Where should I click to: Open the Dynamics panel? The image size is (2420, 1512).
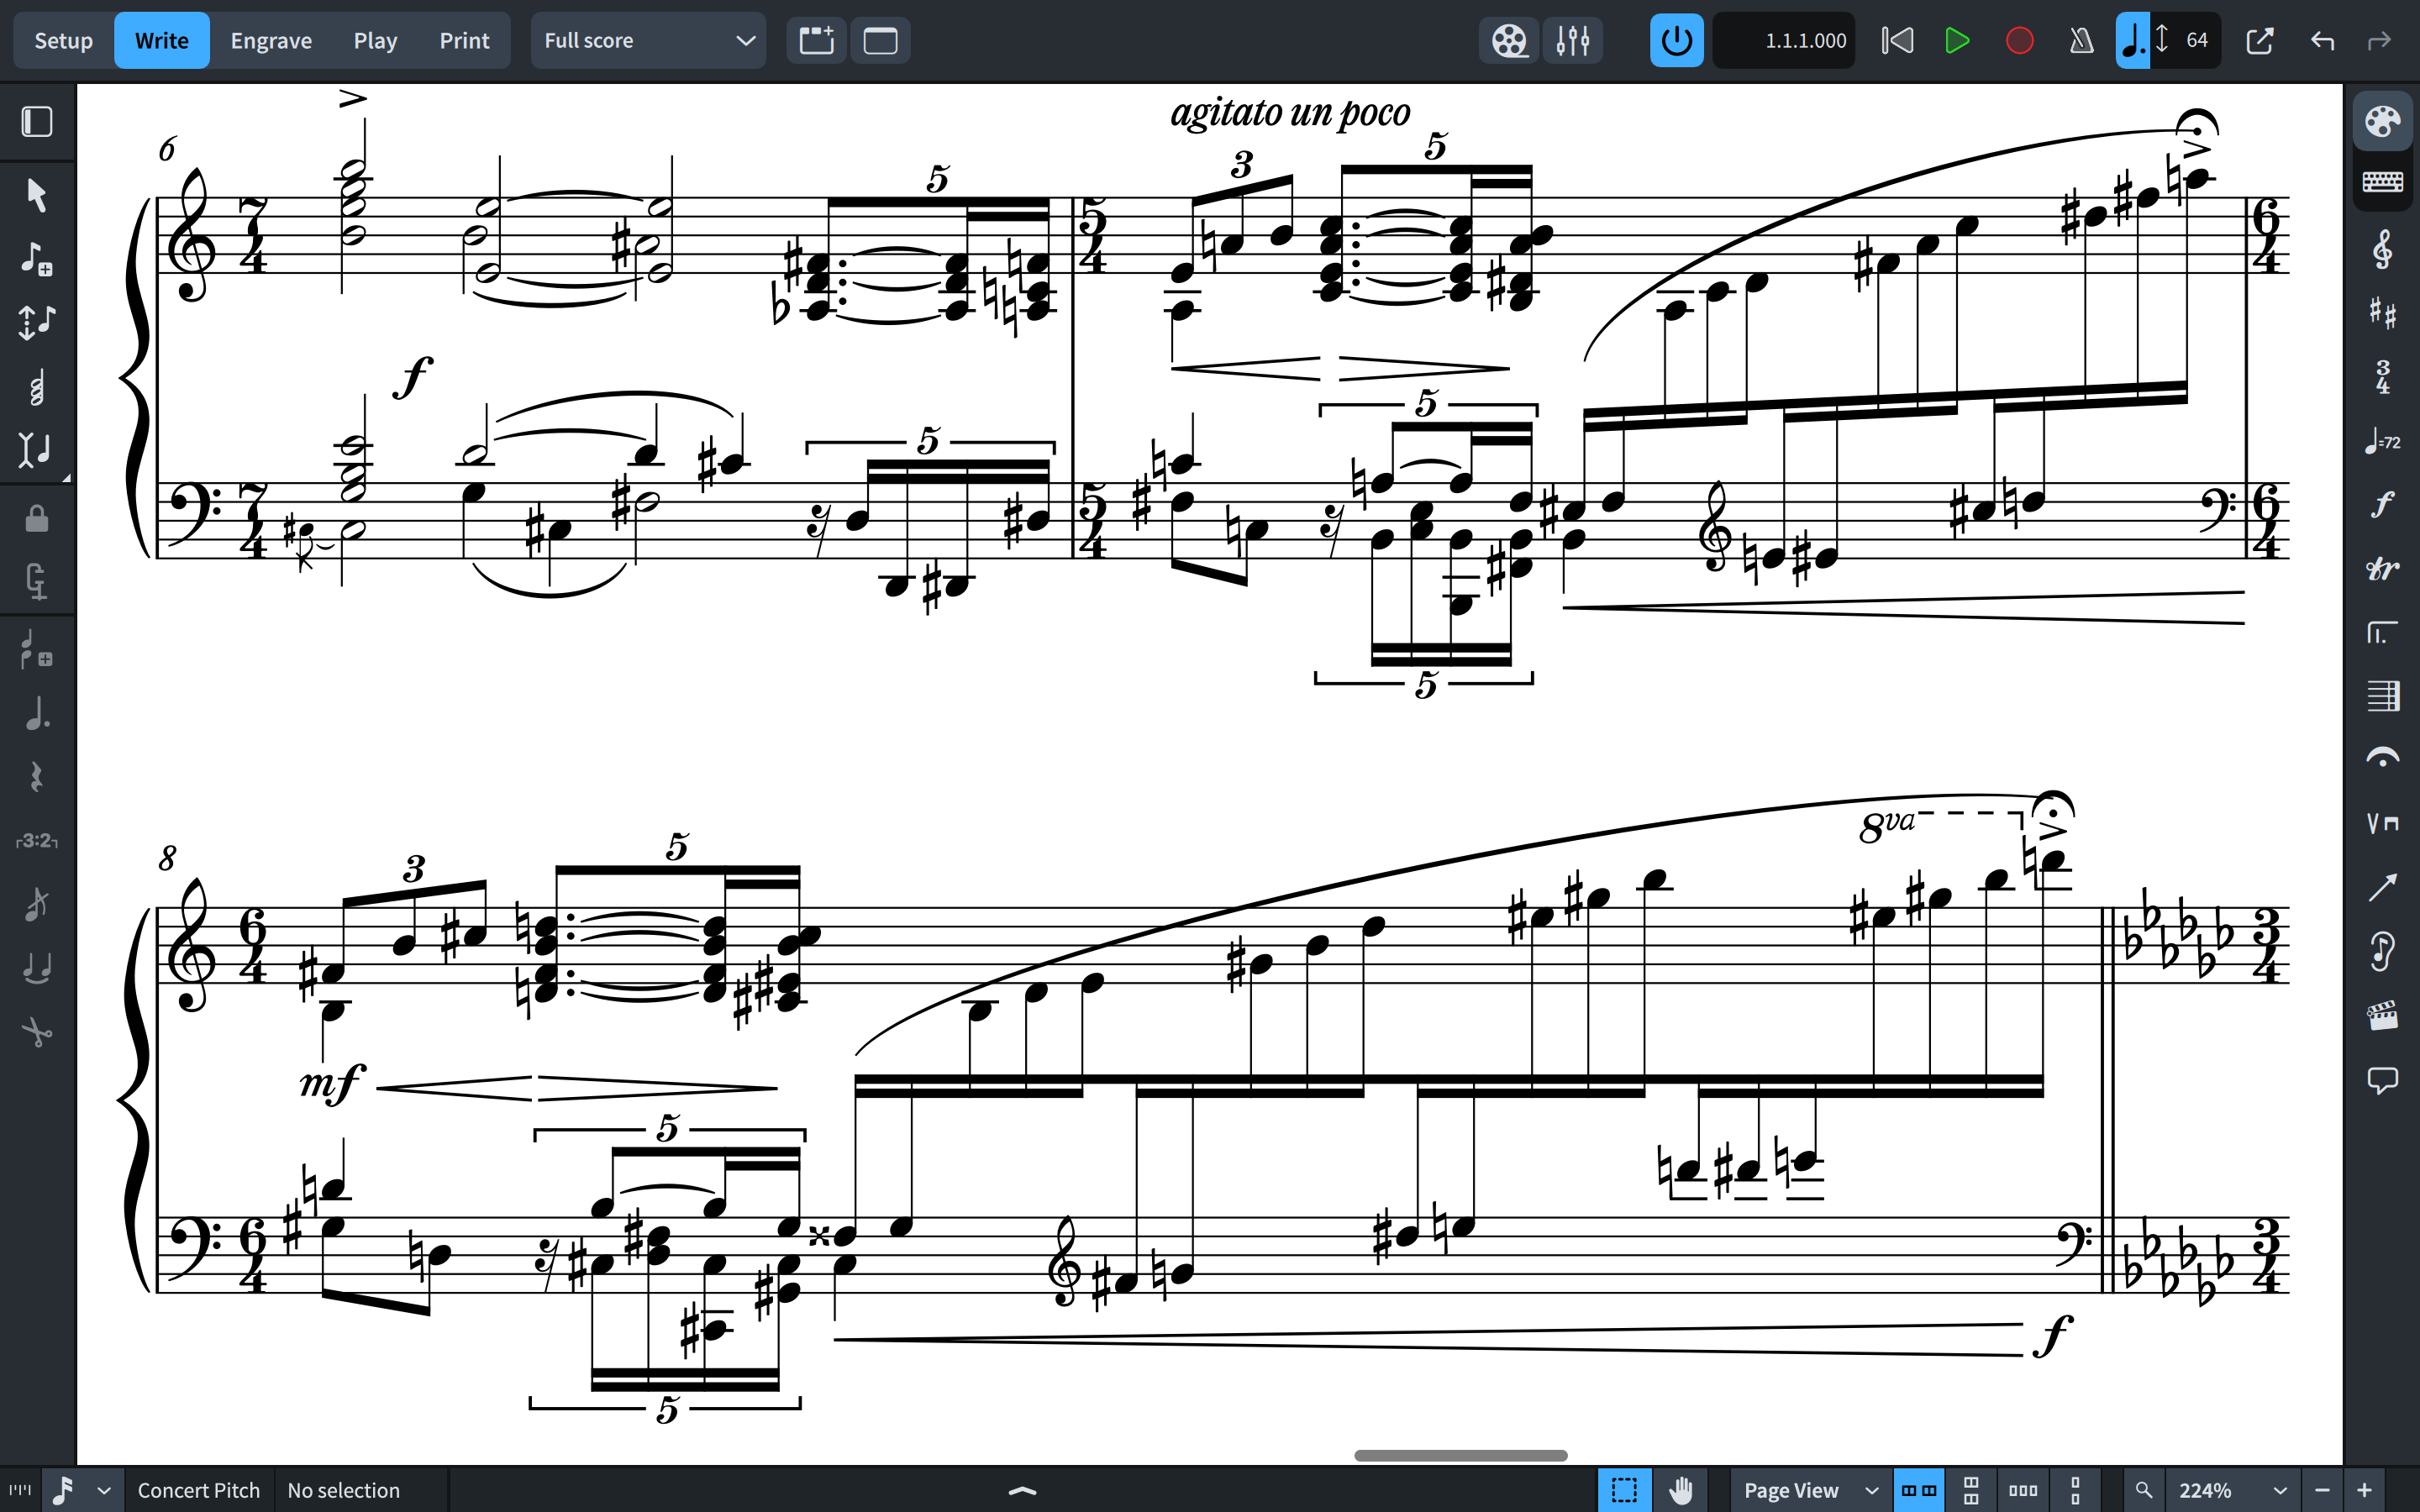coord(2382,504)
